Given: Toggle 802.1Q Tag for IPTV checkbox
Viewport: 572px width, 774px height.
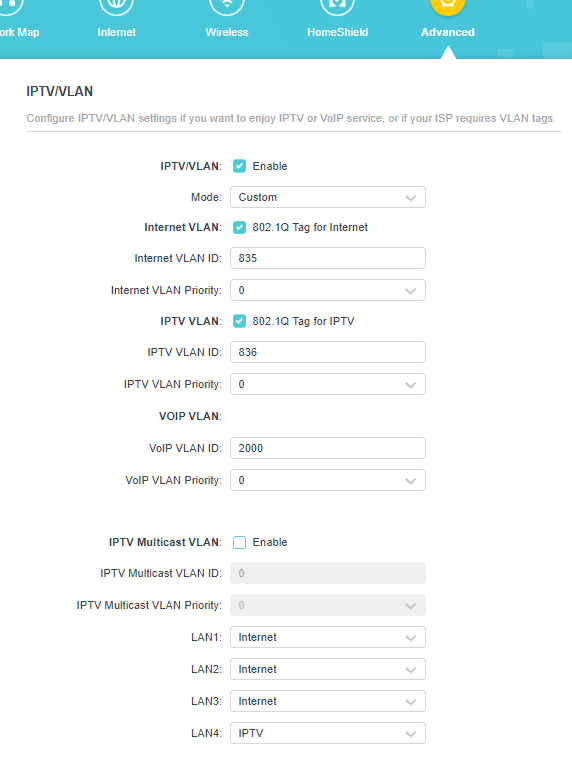Looking at the screenshot, I should (x=239, y=321).
